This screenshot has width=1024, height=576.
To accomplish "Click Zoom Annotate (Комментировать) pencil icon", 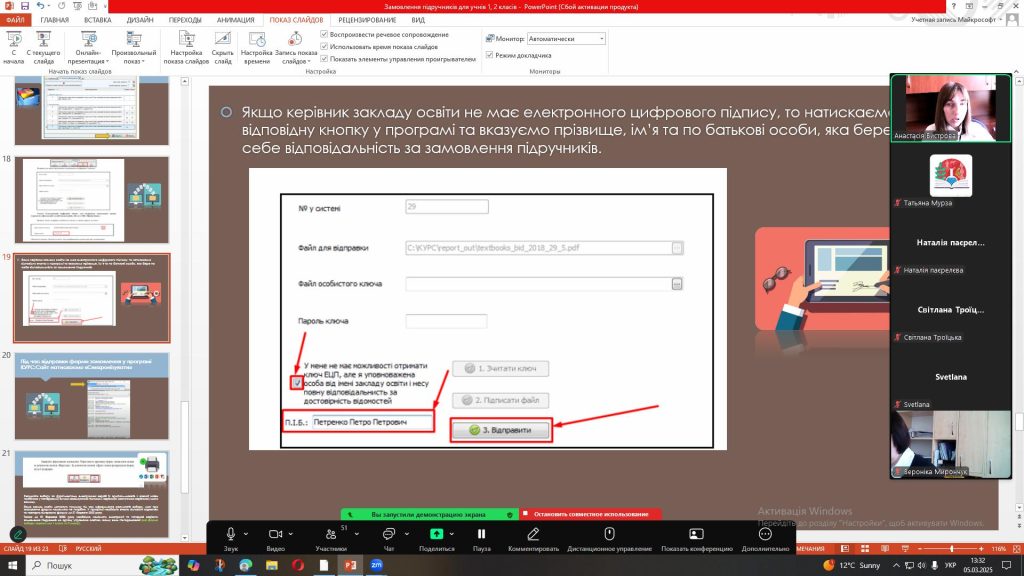I will pos(533,534).
